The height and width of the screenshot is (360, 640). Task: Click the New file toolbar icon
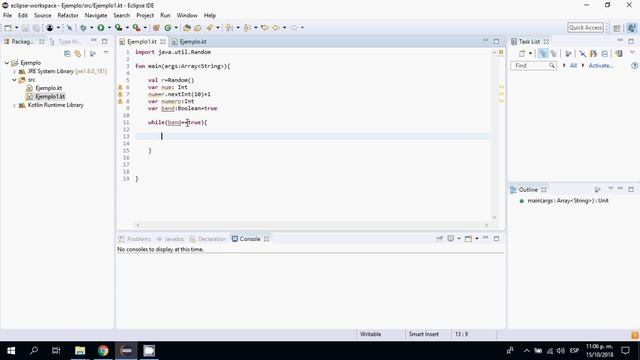8,28
